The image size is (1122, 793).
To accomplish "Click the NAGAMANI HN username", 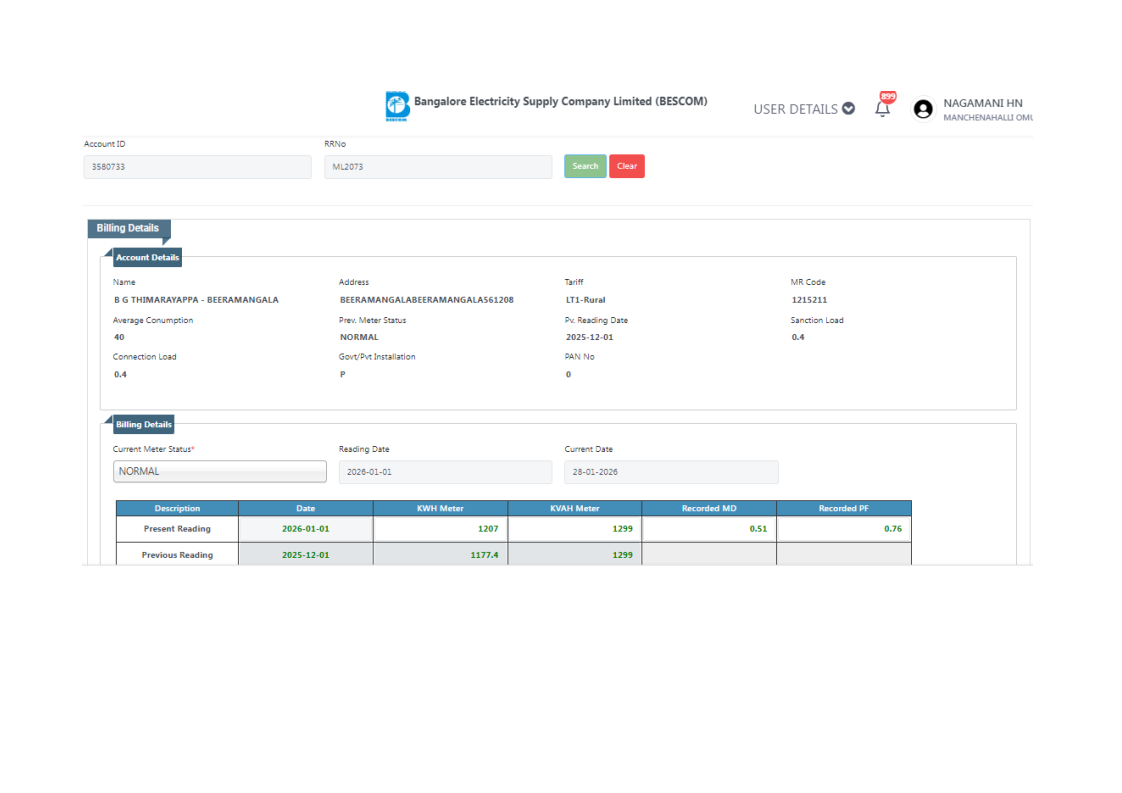I will (x=982, y=103).
